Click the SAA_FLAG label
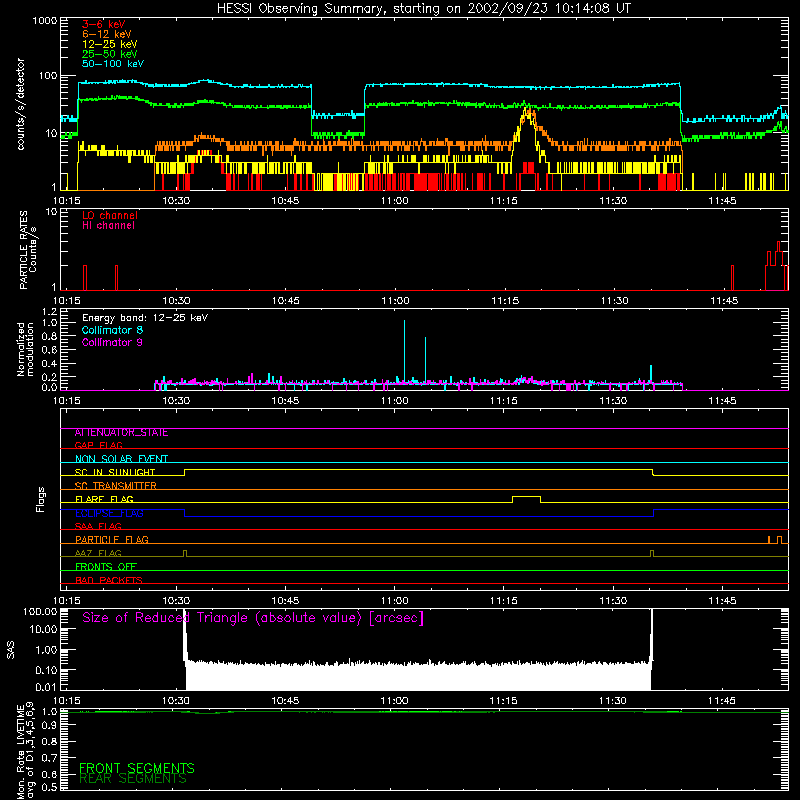 98,526
